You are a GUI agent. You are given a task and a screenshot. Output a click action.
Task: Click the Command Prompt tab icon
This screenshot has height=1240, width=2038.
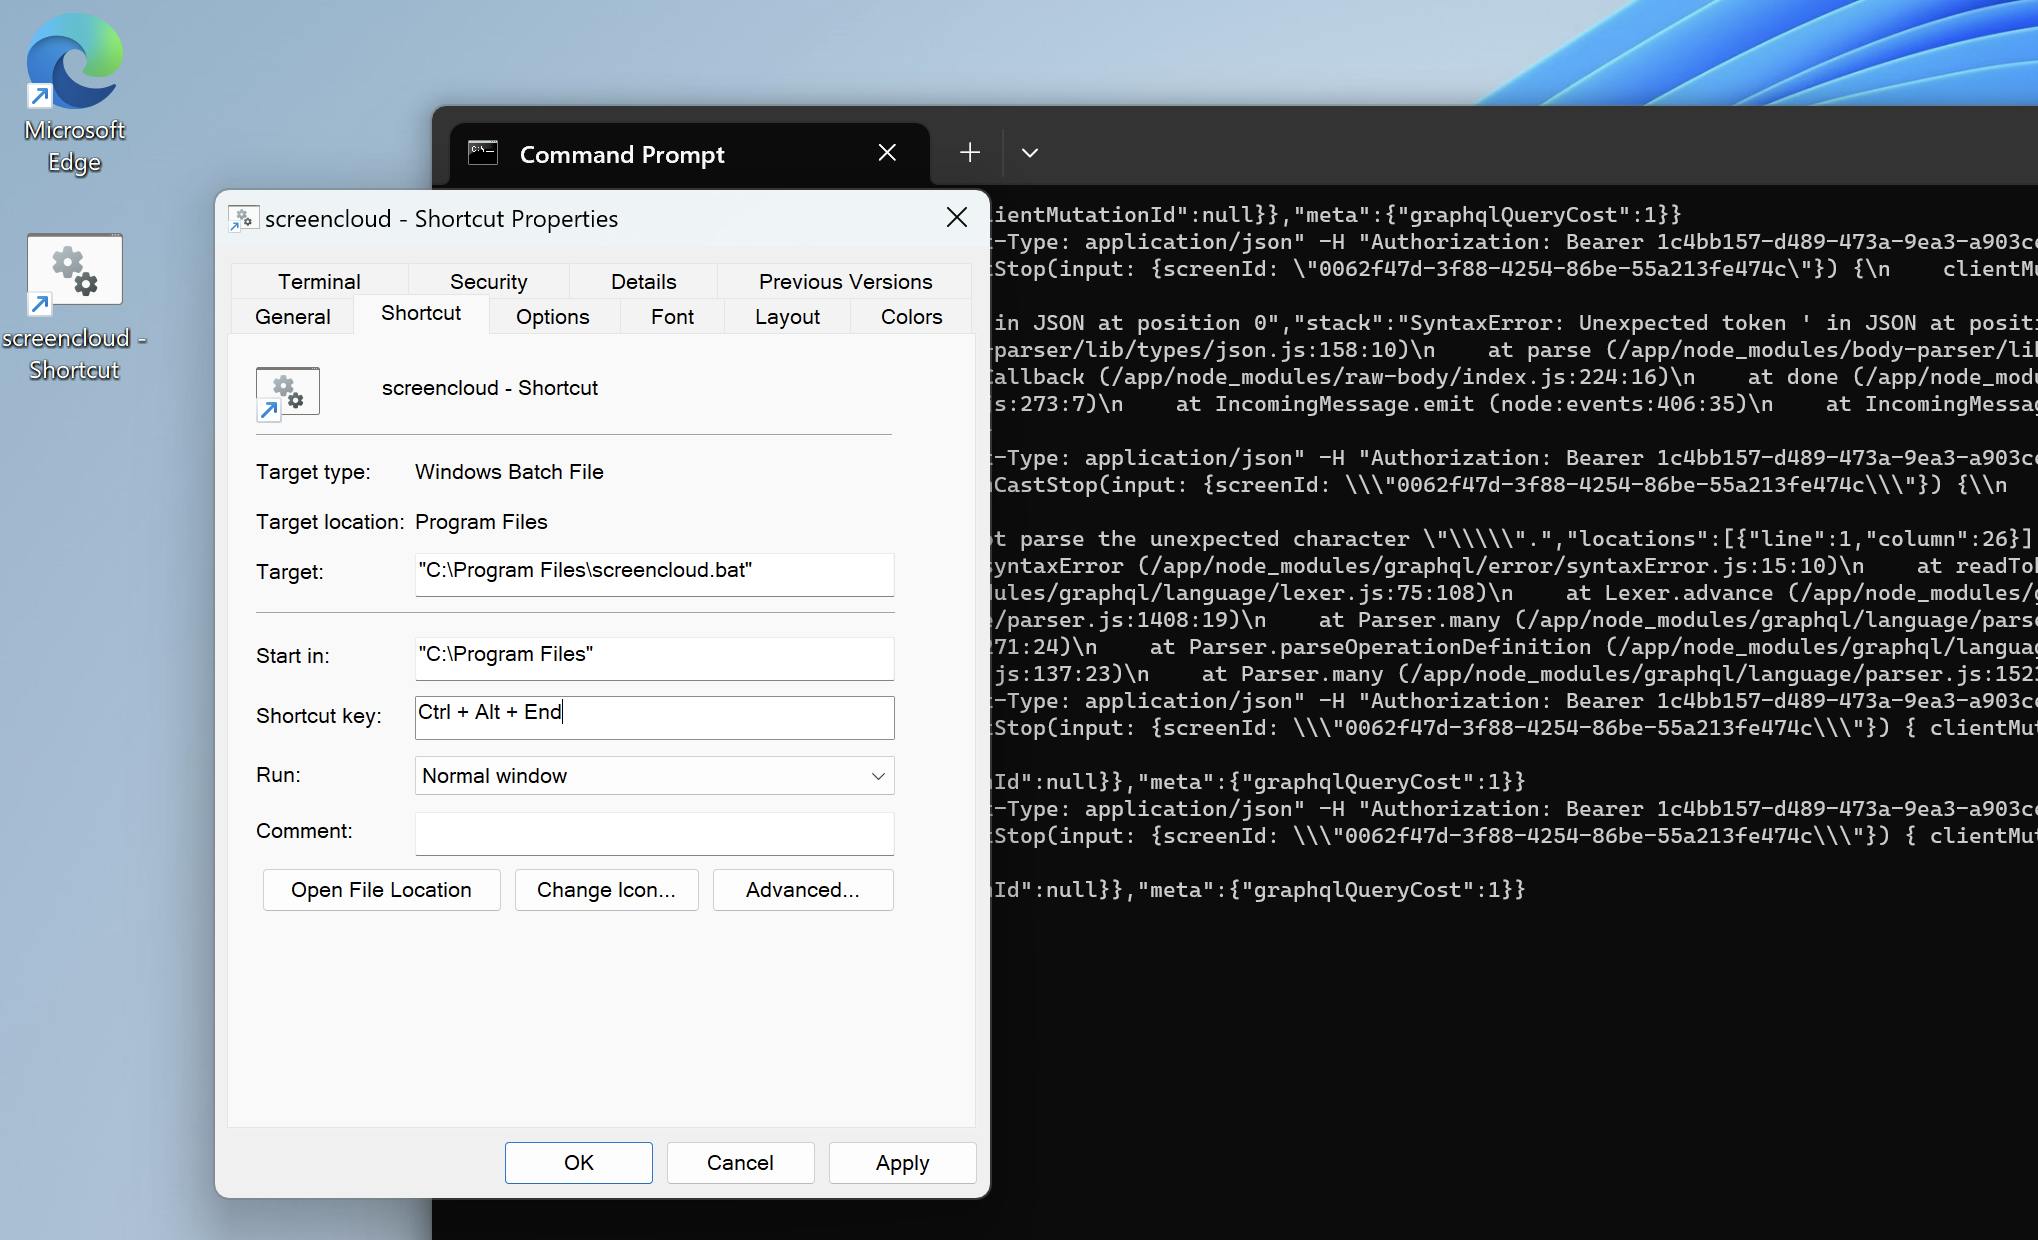click(x=483, y=153)
